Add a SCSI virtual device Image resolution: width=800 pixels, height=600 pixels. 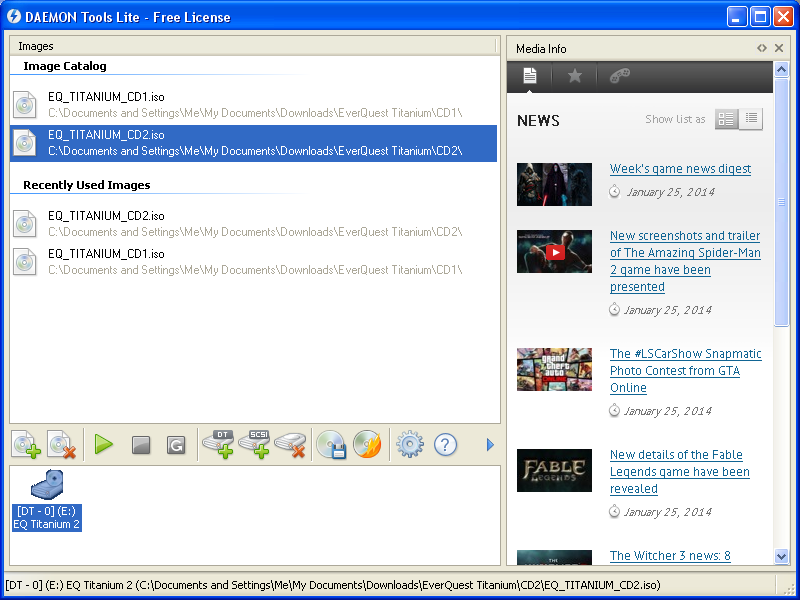(x=256, y=445)
